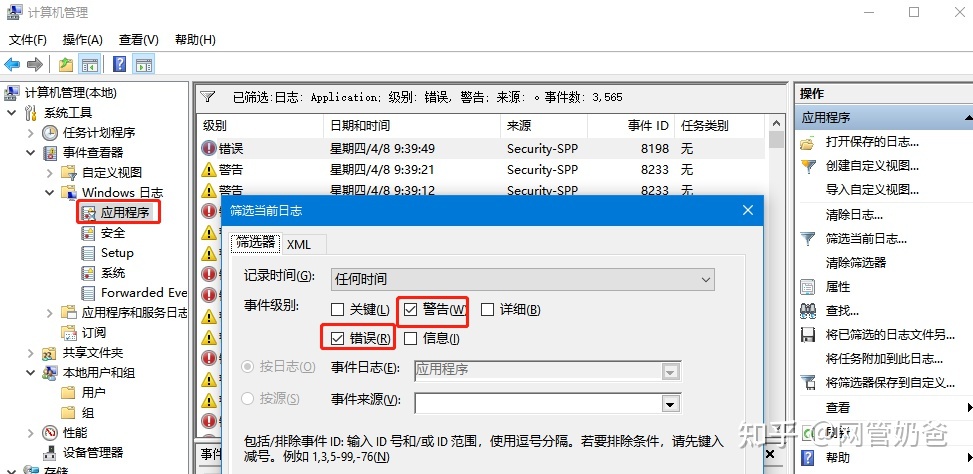Image resolution: width=973 pixels, height=474 pixels.
Task: Click Clear Log (清除日志...) action
Action: coord(854,215)
